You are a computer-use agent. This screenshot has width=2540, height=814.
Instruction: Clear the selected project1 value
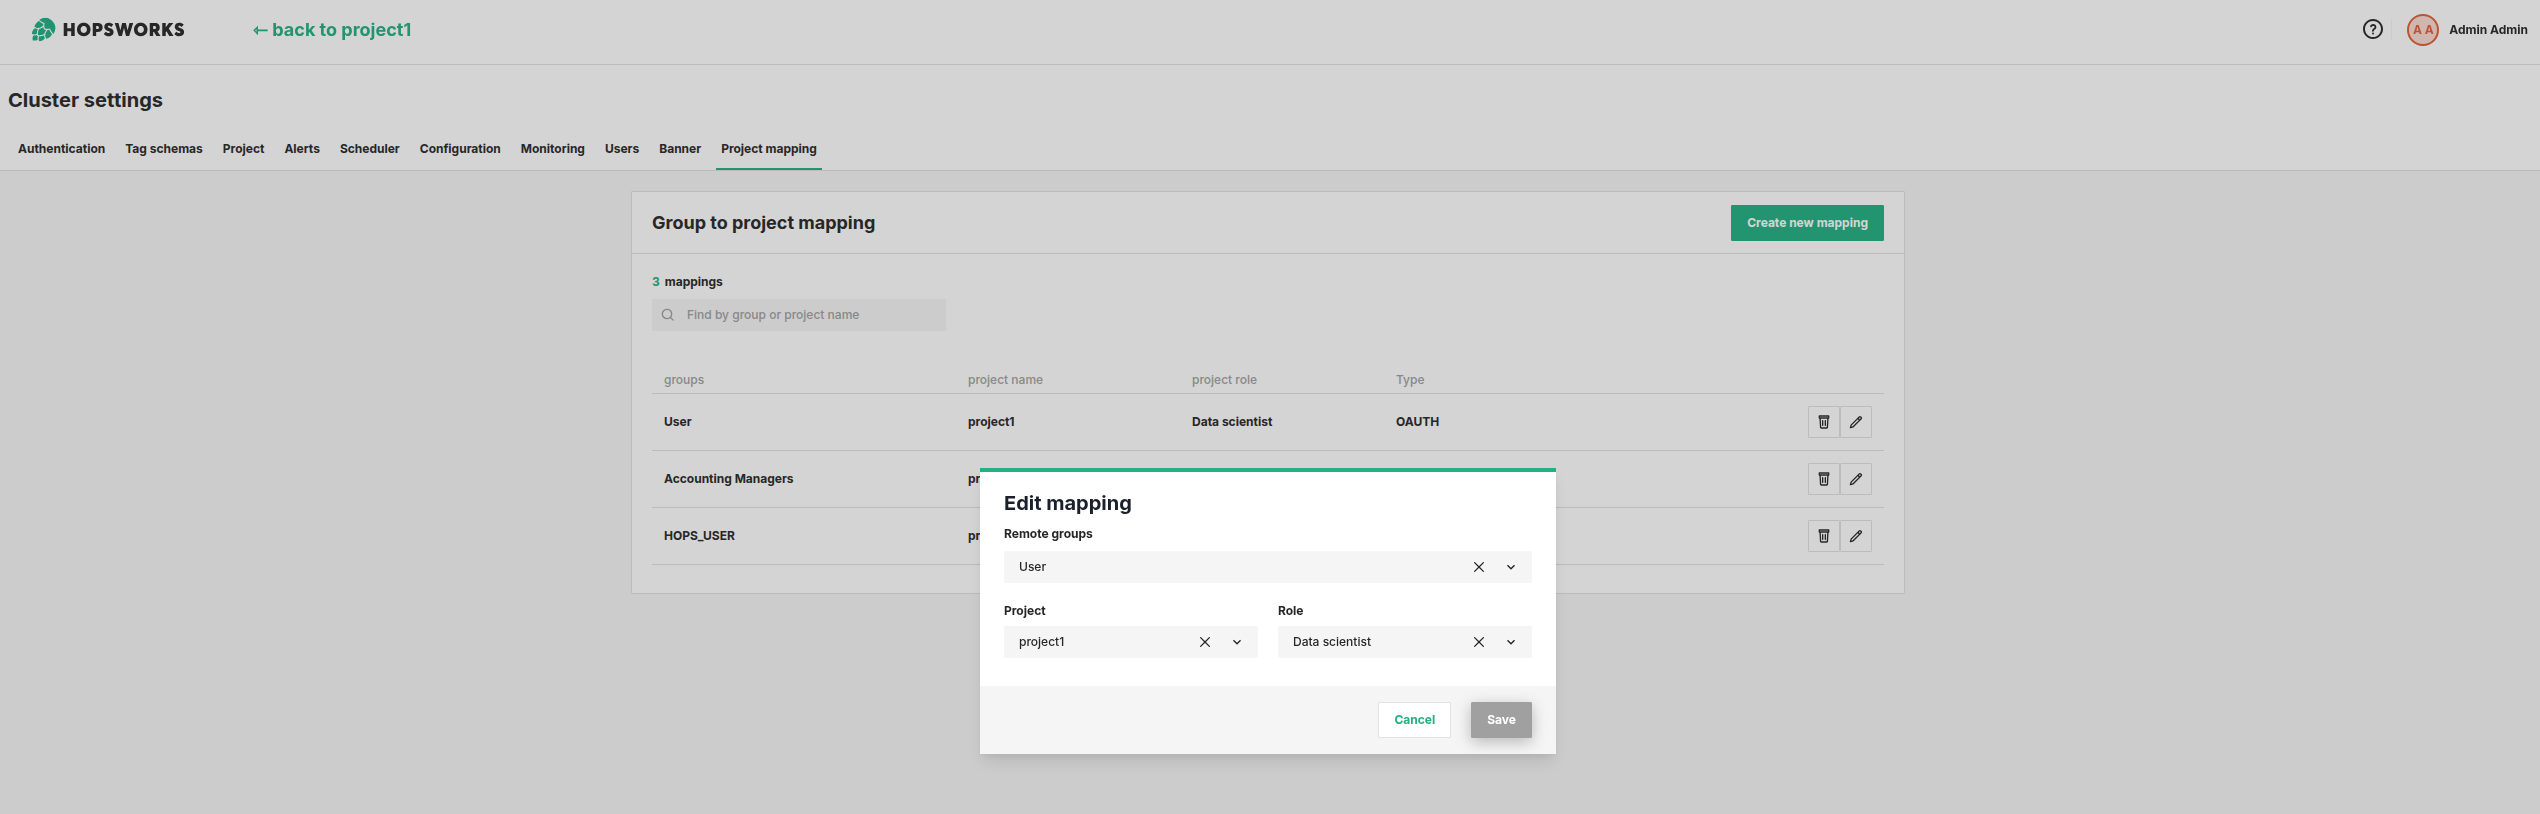[1204, 642]
